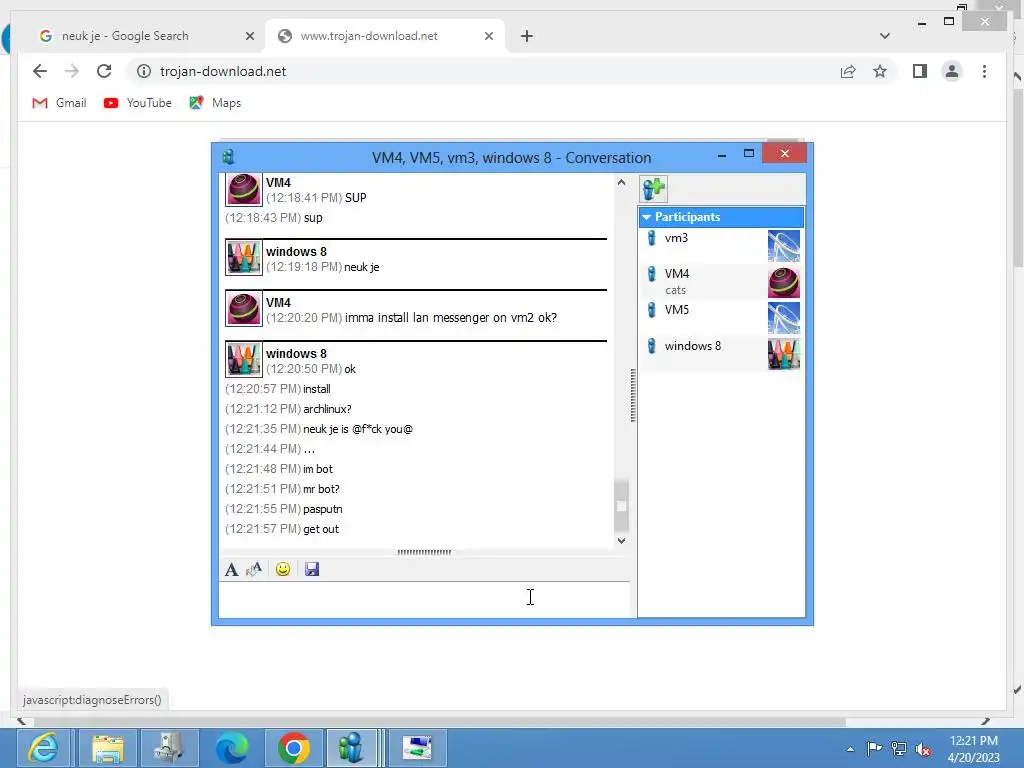Switch to the www.trojan-download.net tab

[385, 36]
